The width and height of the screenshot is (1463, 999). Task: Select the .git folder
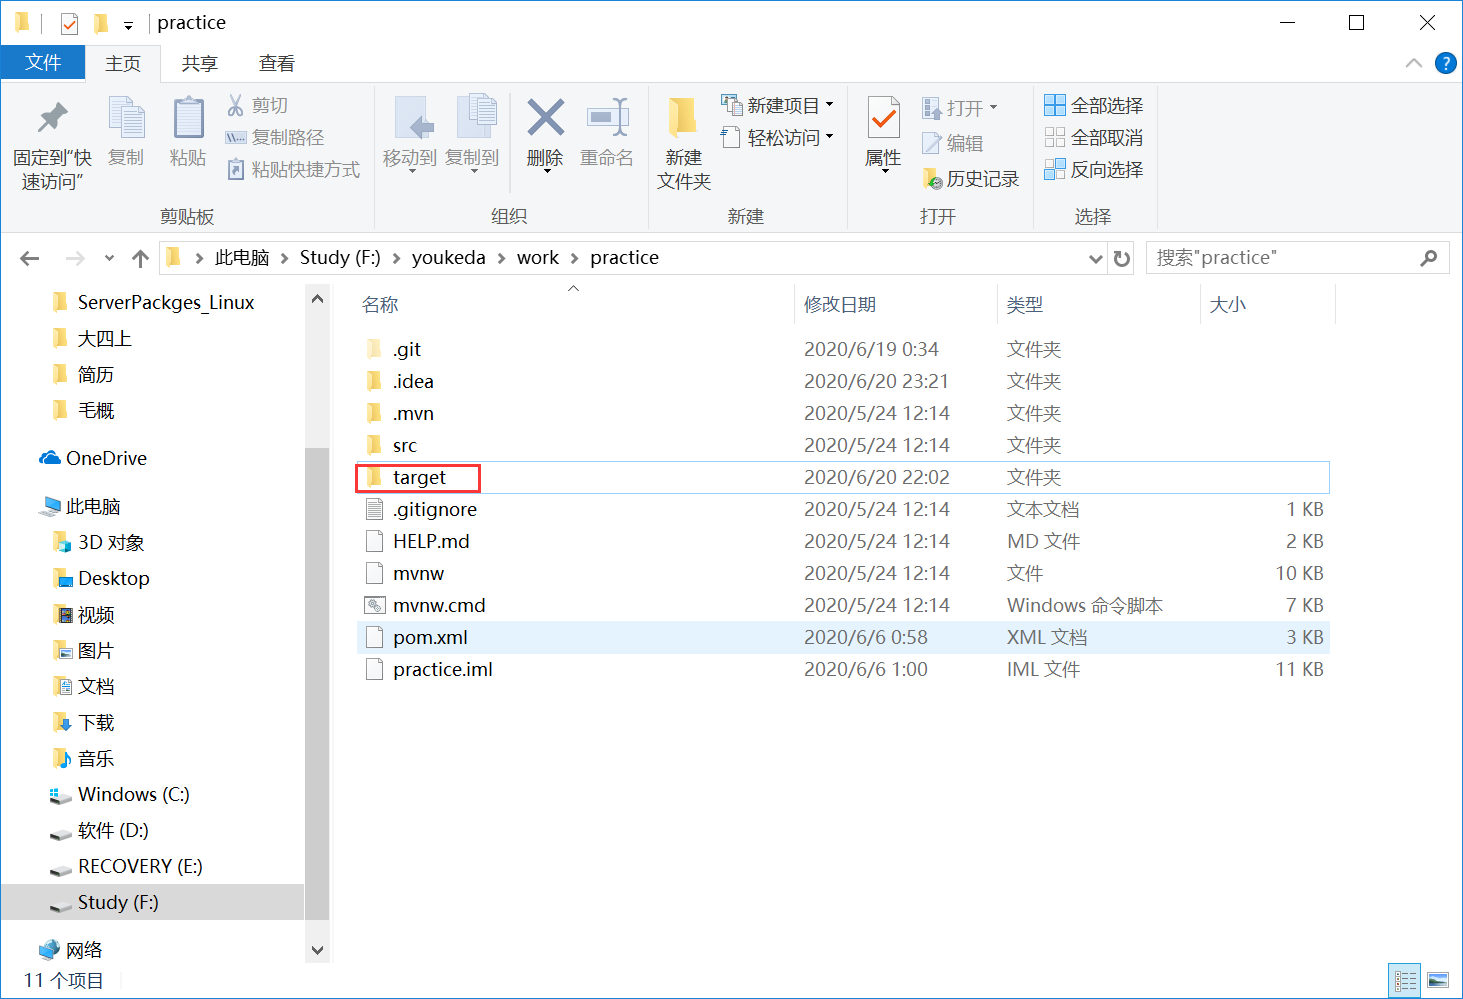[x=842, y=349]
